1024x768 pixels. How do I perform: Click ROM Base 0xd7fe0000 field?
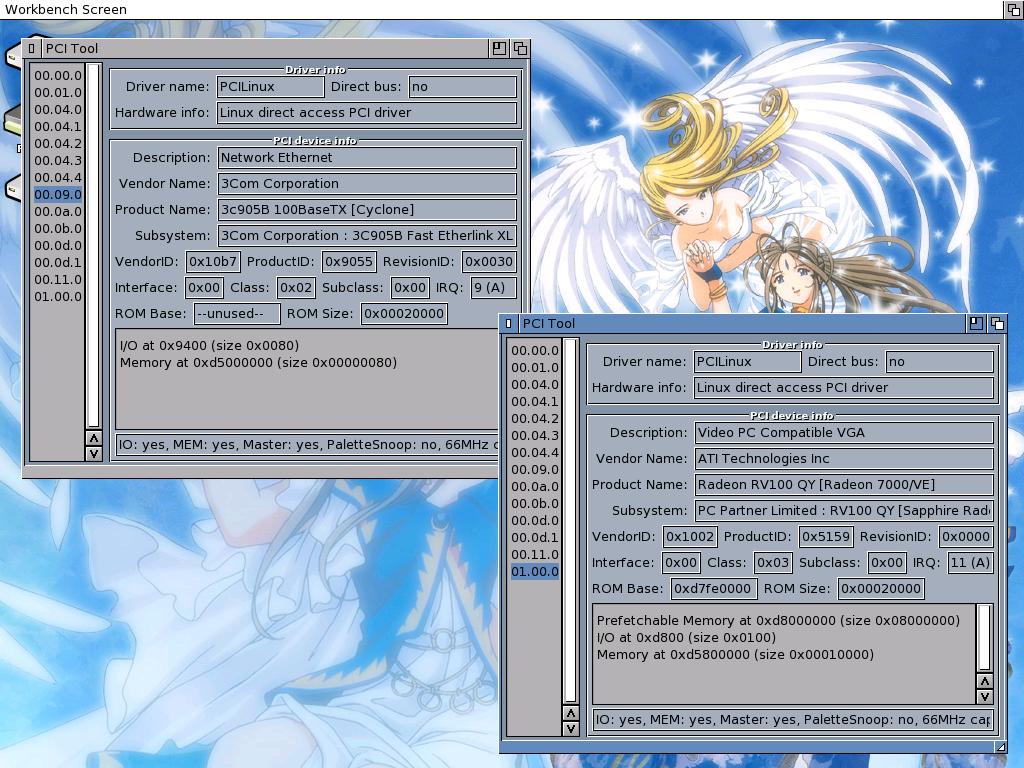pyautogui.click(x=714, y=588)
